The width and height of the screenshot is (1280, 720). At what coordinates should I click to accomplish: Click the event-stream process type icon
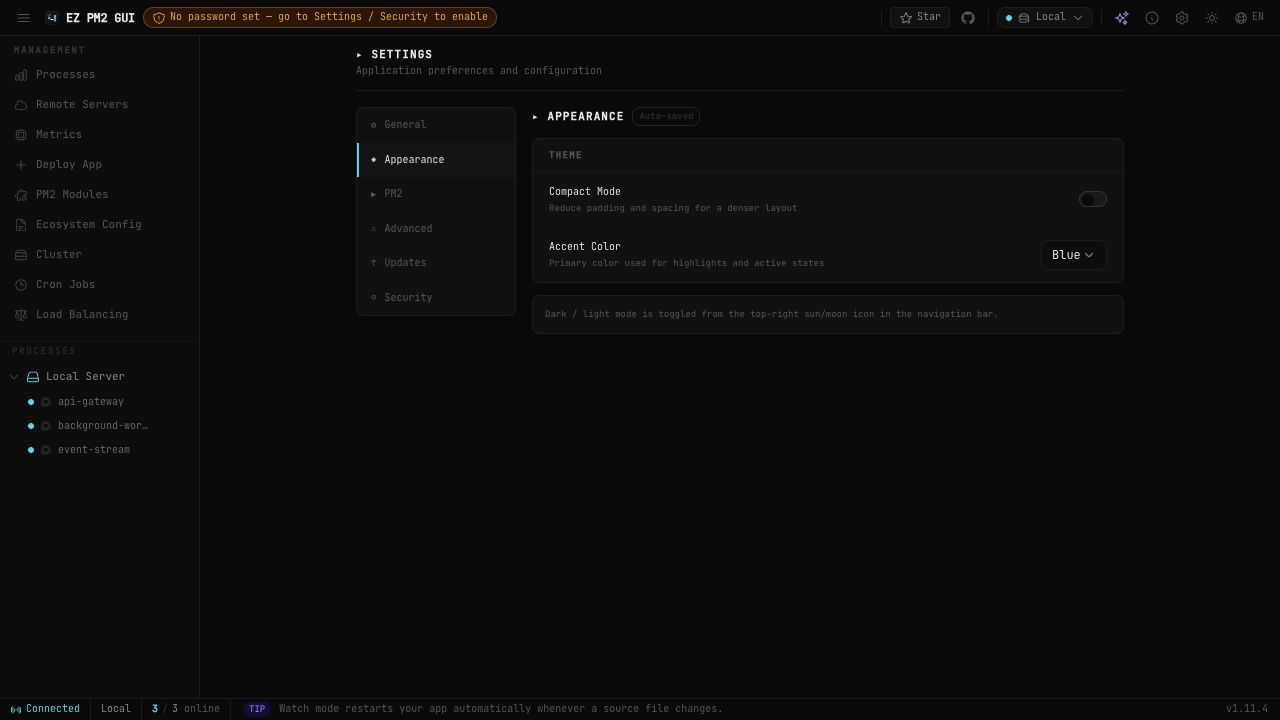[46, 450]
